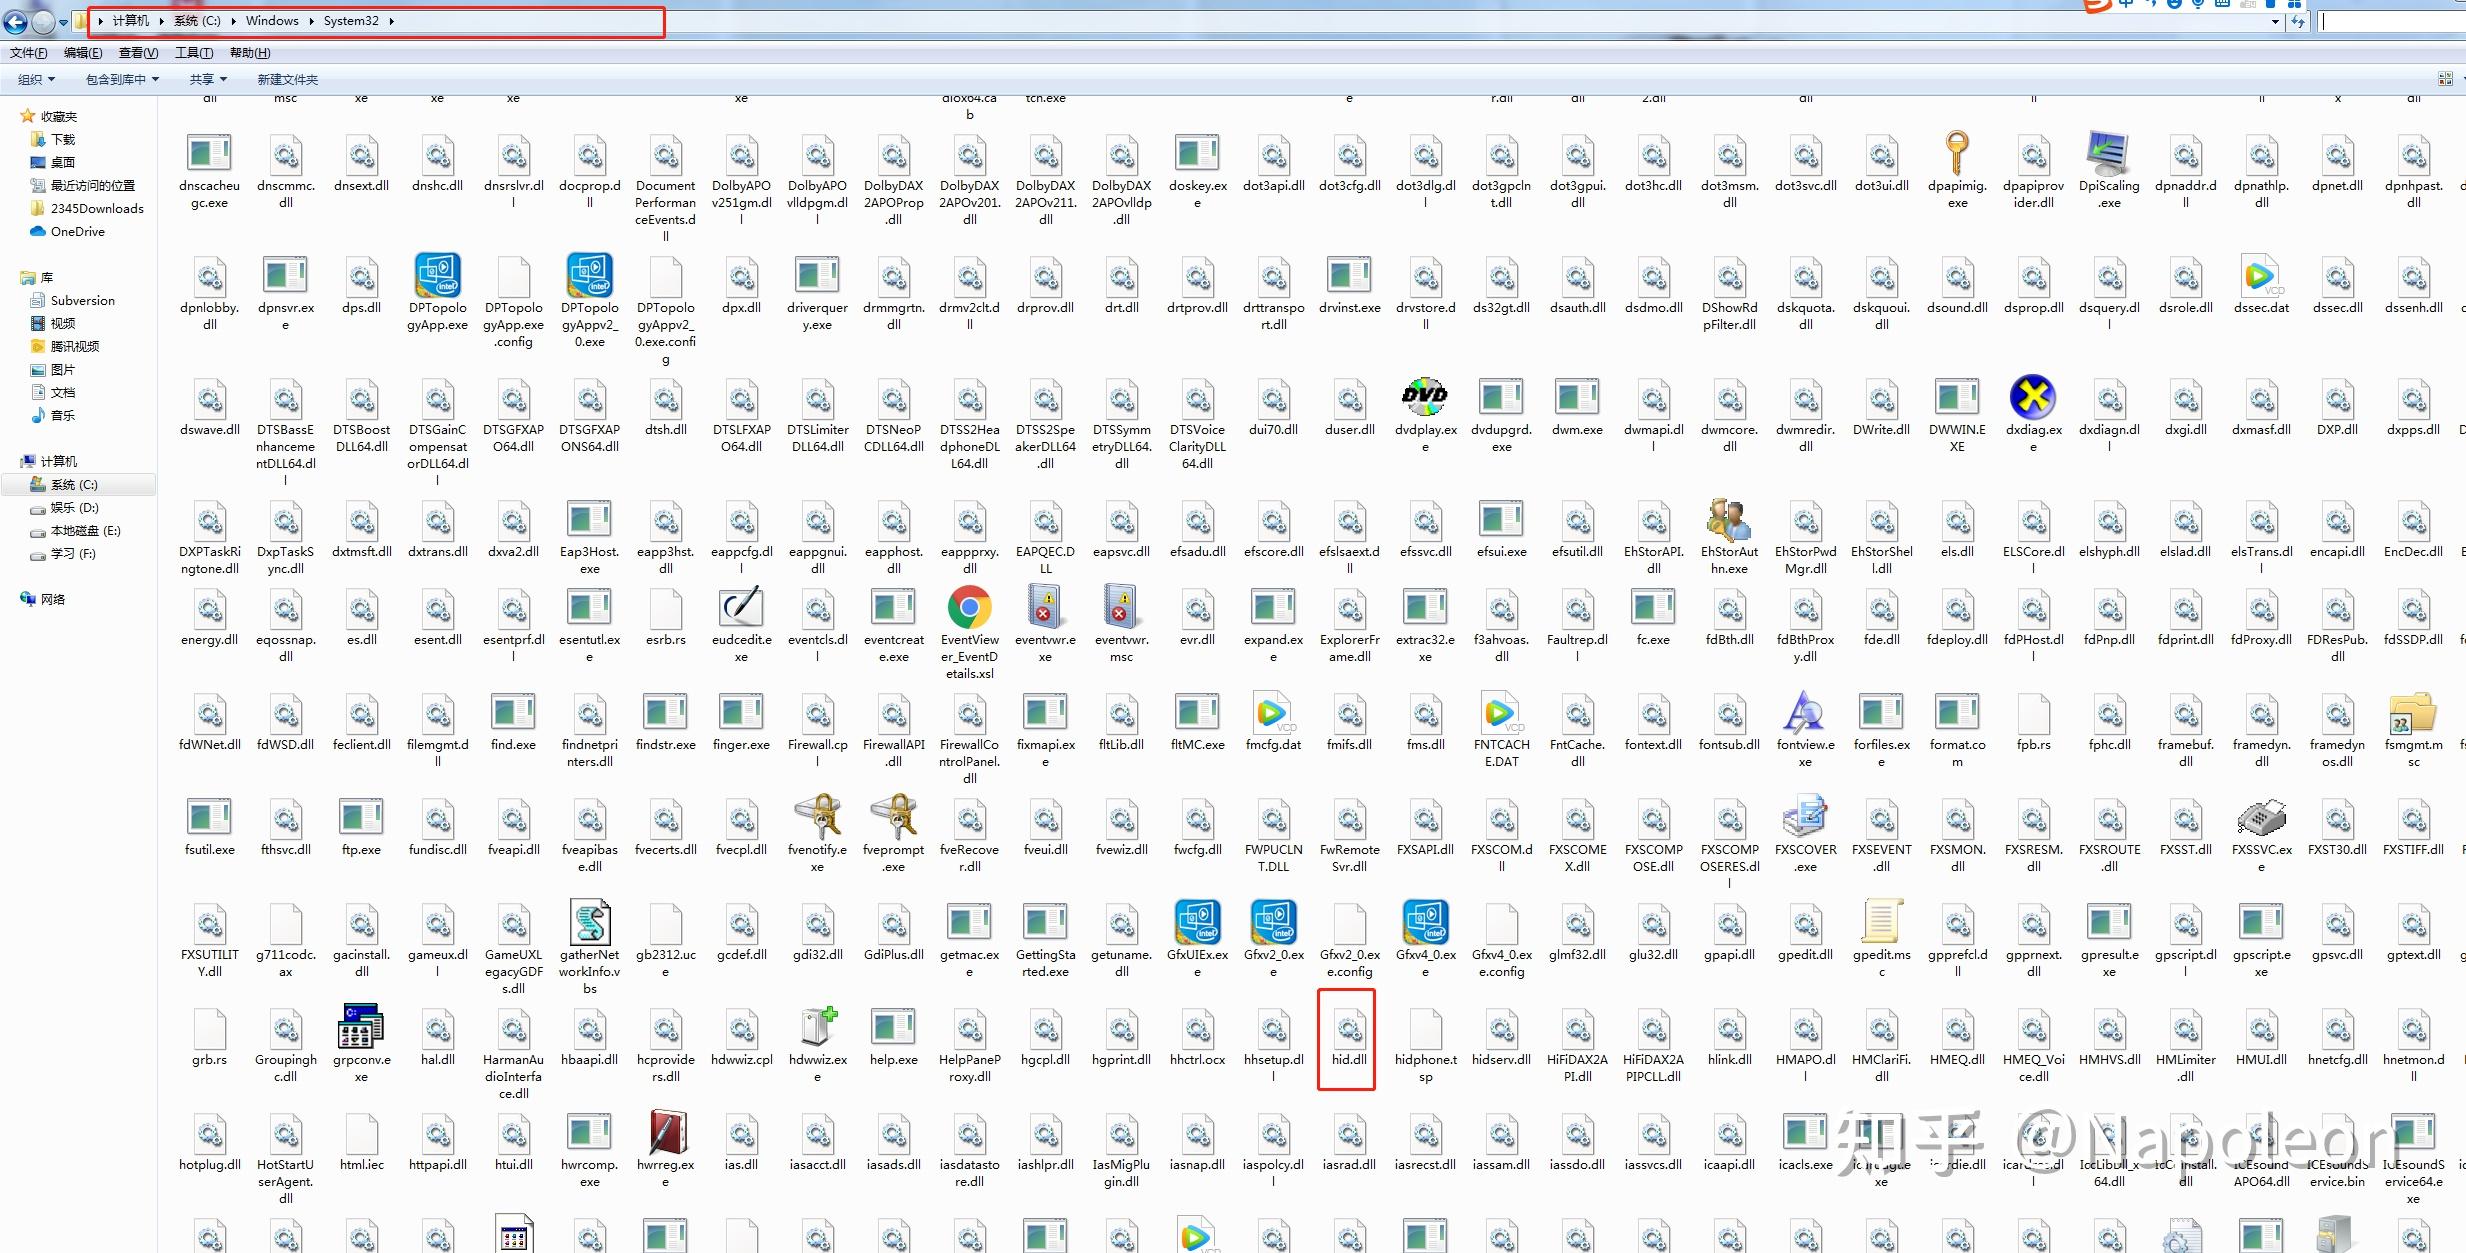Click the Back navigation arrow button
Image resolution: width=2466 pixels, height=1253 pixels.
16,21
